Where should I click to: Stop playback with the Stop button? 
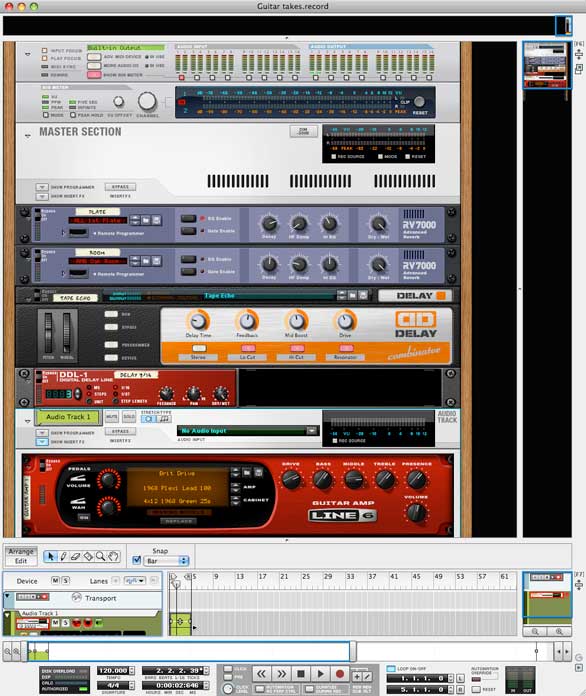coord(301,674)
